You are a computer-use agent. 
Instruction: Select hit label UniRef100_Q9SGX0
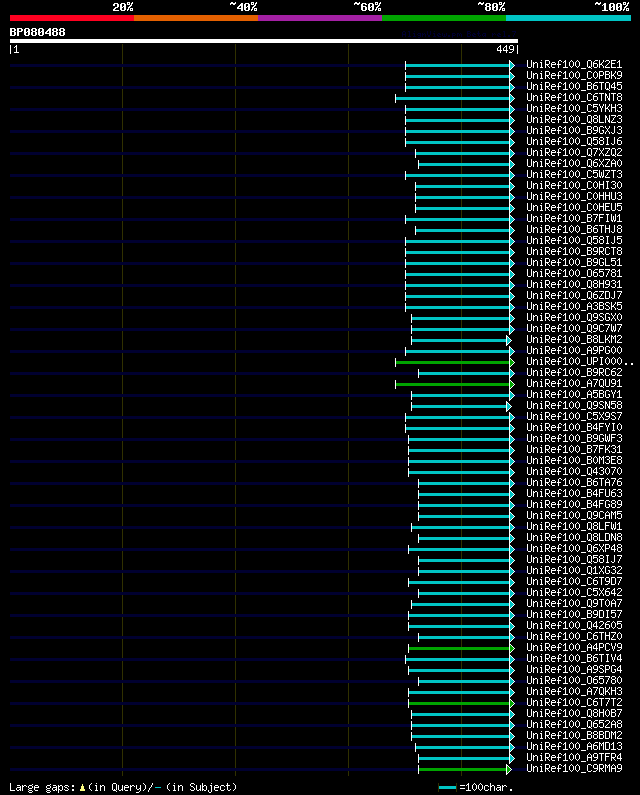[574, 317]
